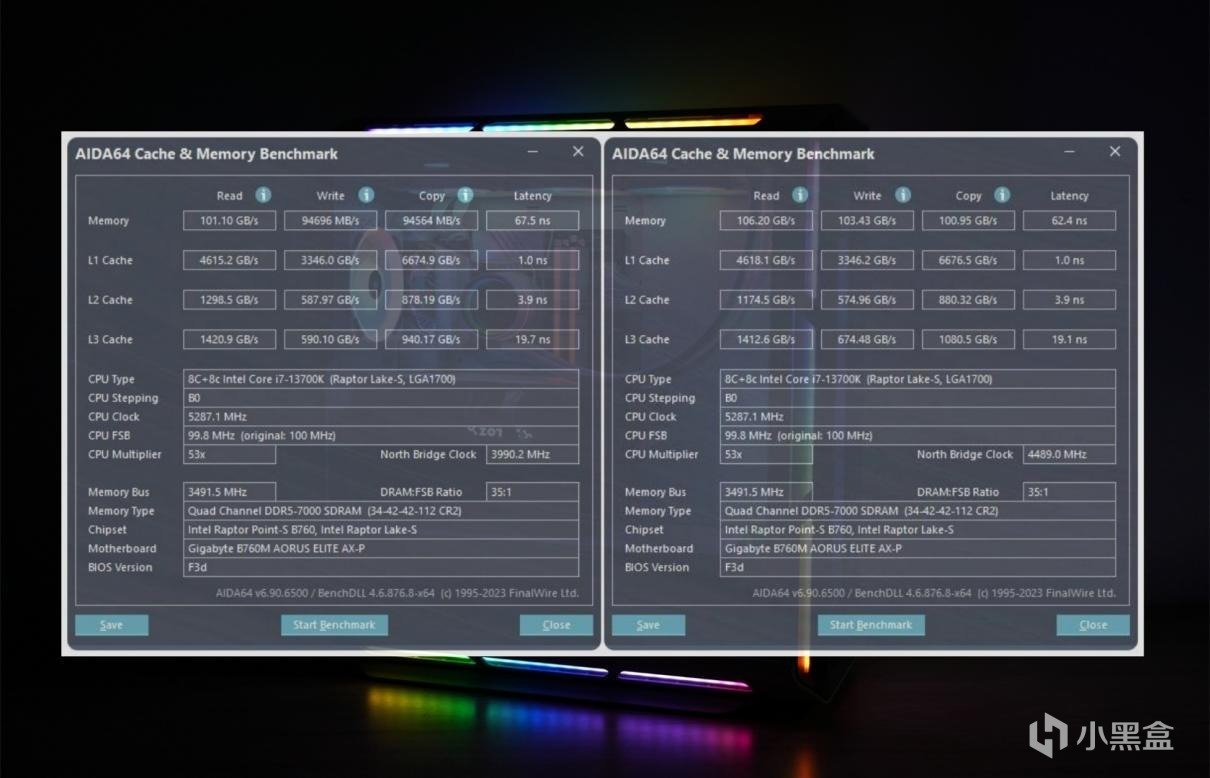Select Memory Bus 3491.5 MHz in right window
The width and height of the screenshot is (1210, 778).
766,492
